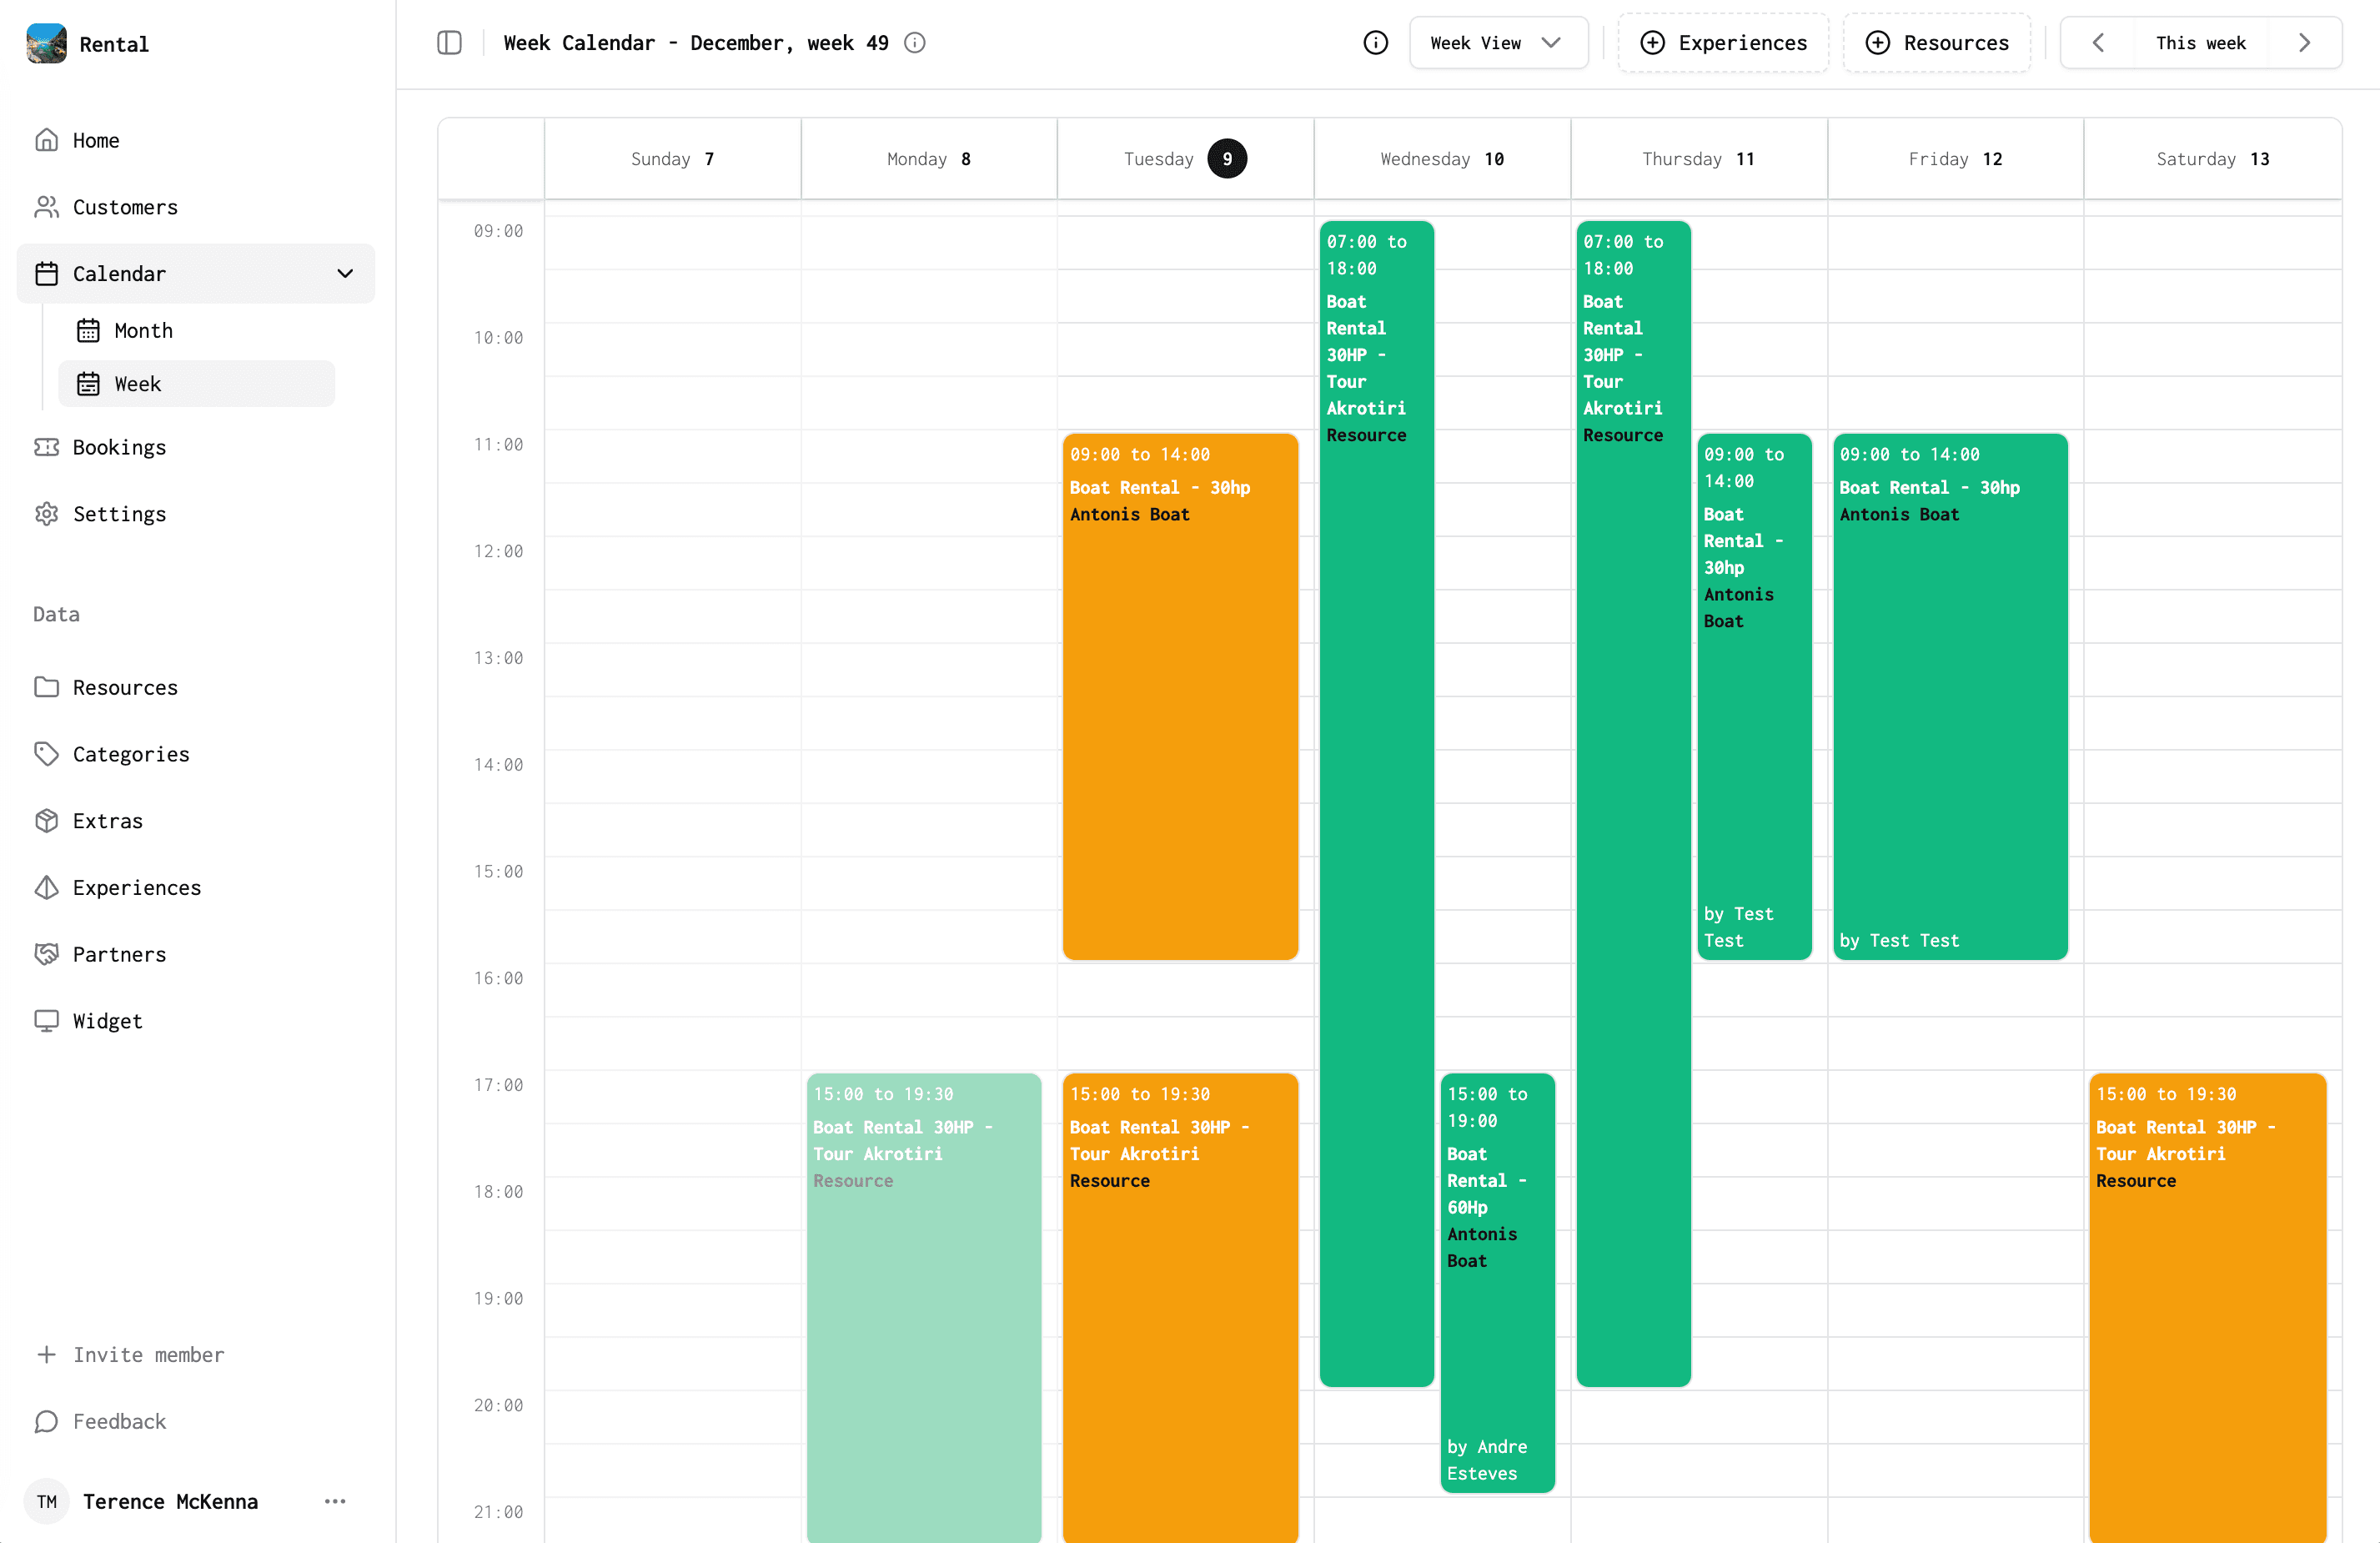This screenshot has width=2380, height=1543.
Task: Collapse the sidebar with the panel toggle
Action: point(449,42)
